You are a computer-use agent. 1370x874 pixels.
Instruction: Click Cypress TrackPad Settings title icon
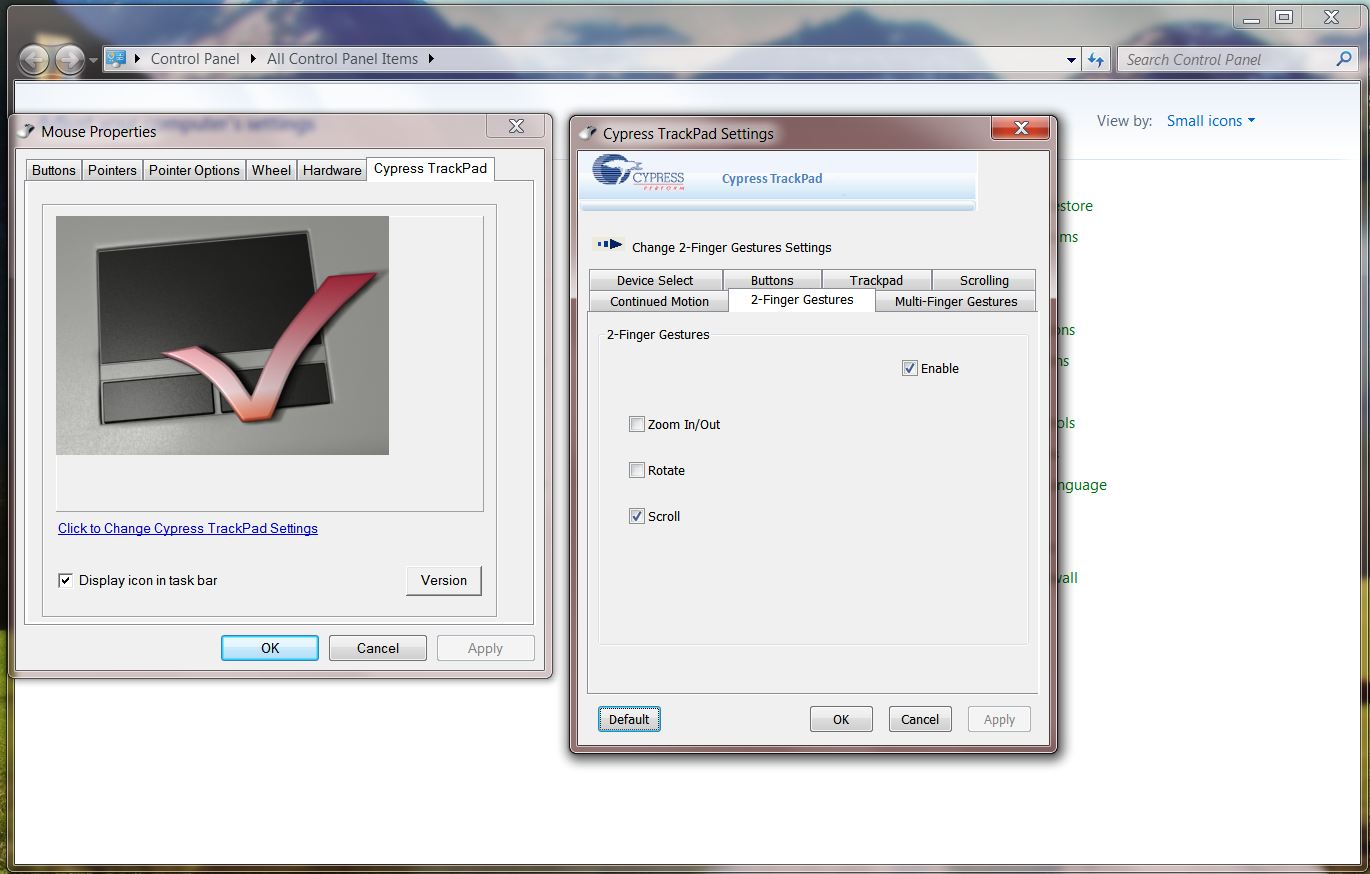point(588,133)
